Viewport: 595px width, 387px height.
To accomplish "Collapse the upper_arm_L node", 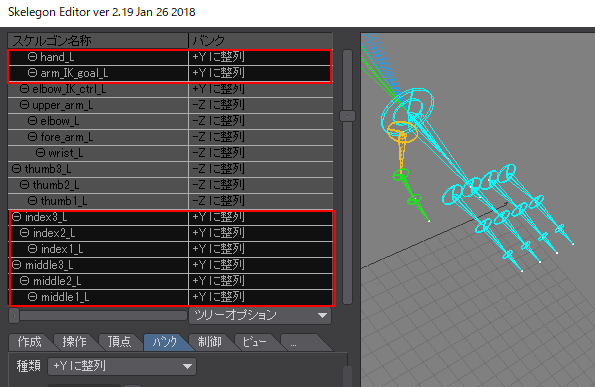I will coord(24,105).
